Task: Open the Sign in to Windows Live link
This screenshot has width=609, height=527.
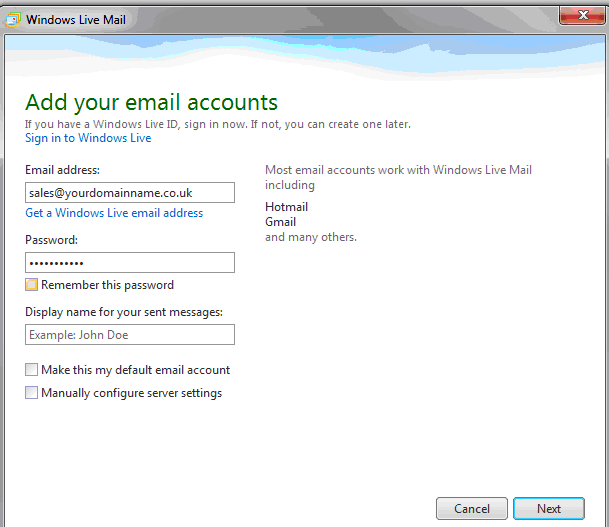Action: pyautogui.click(x=88, y=138)
